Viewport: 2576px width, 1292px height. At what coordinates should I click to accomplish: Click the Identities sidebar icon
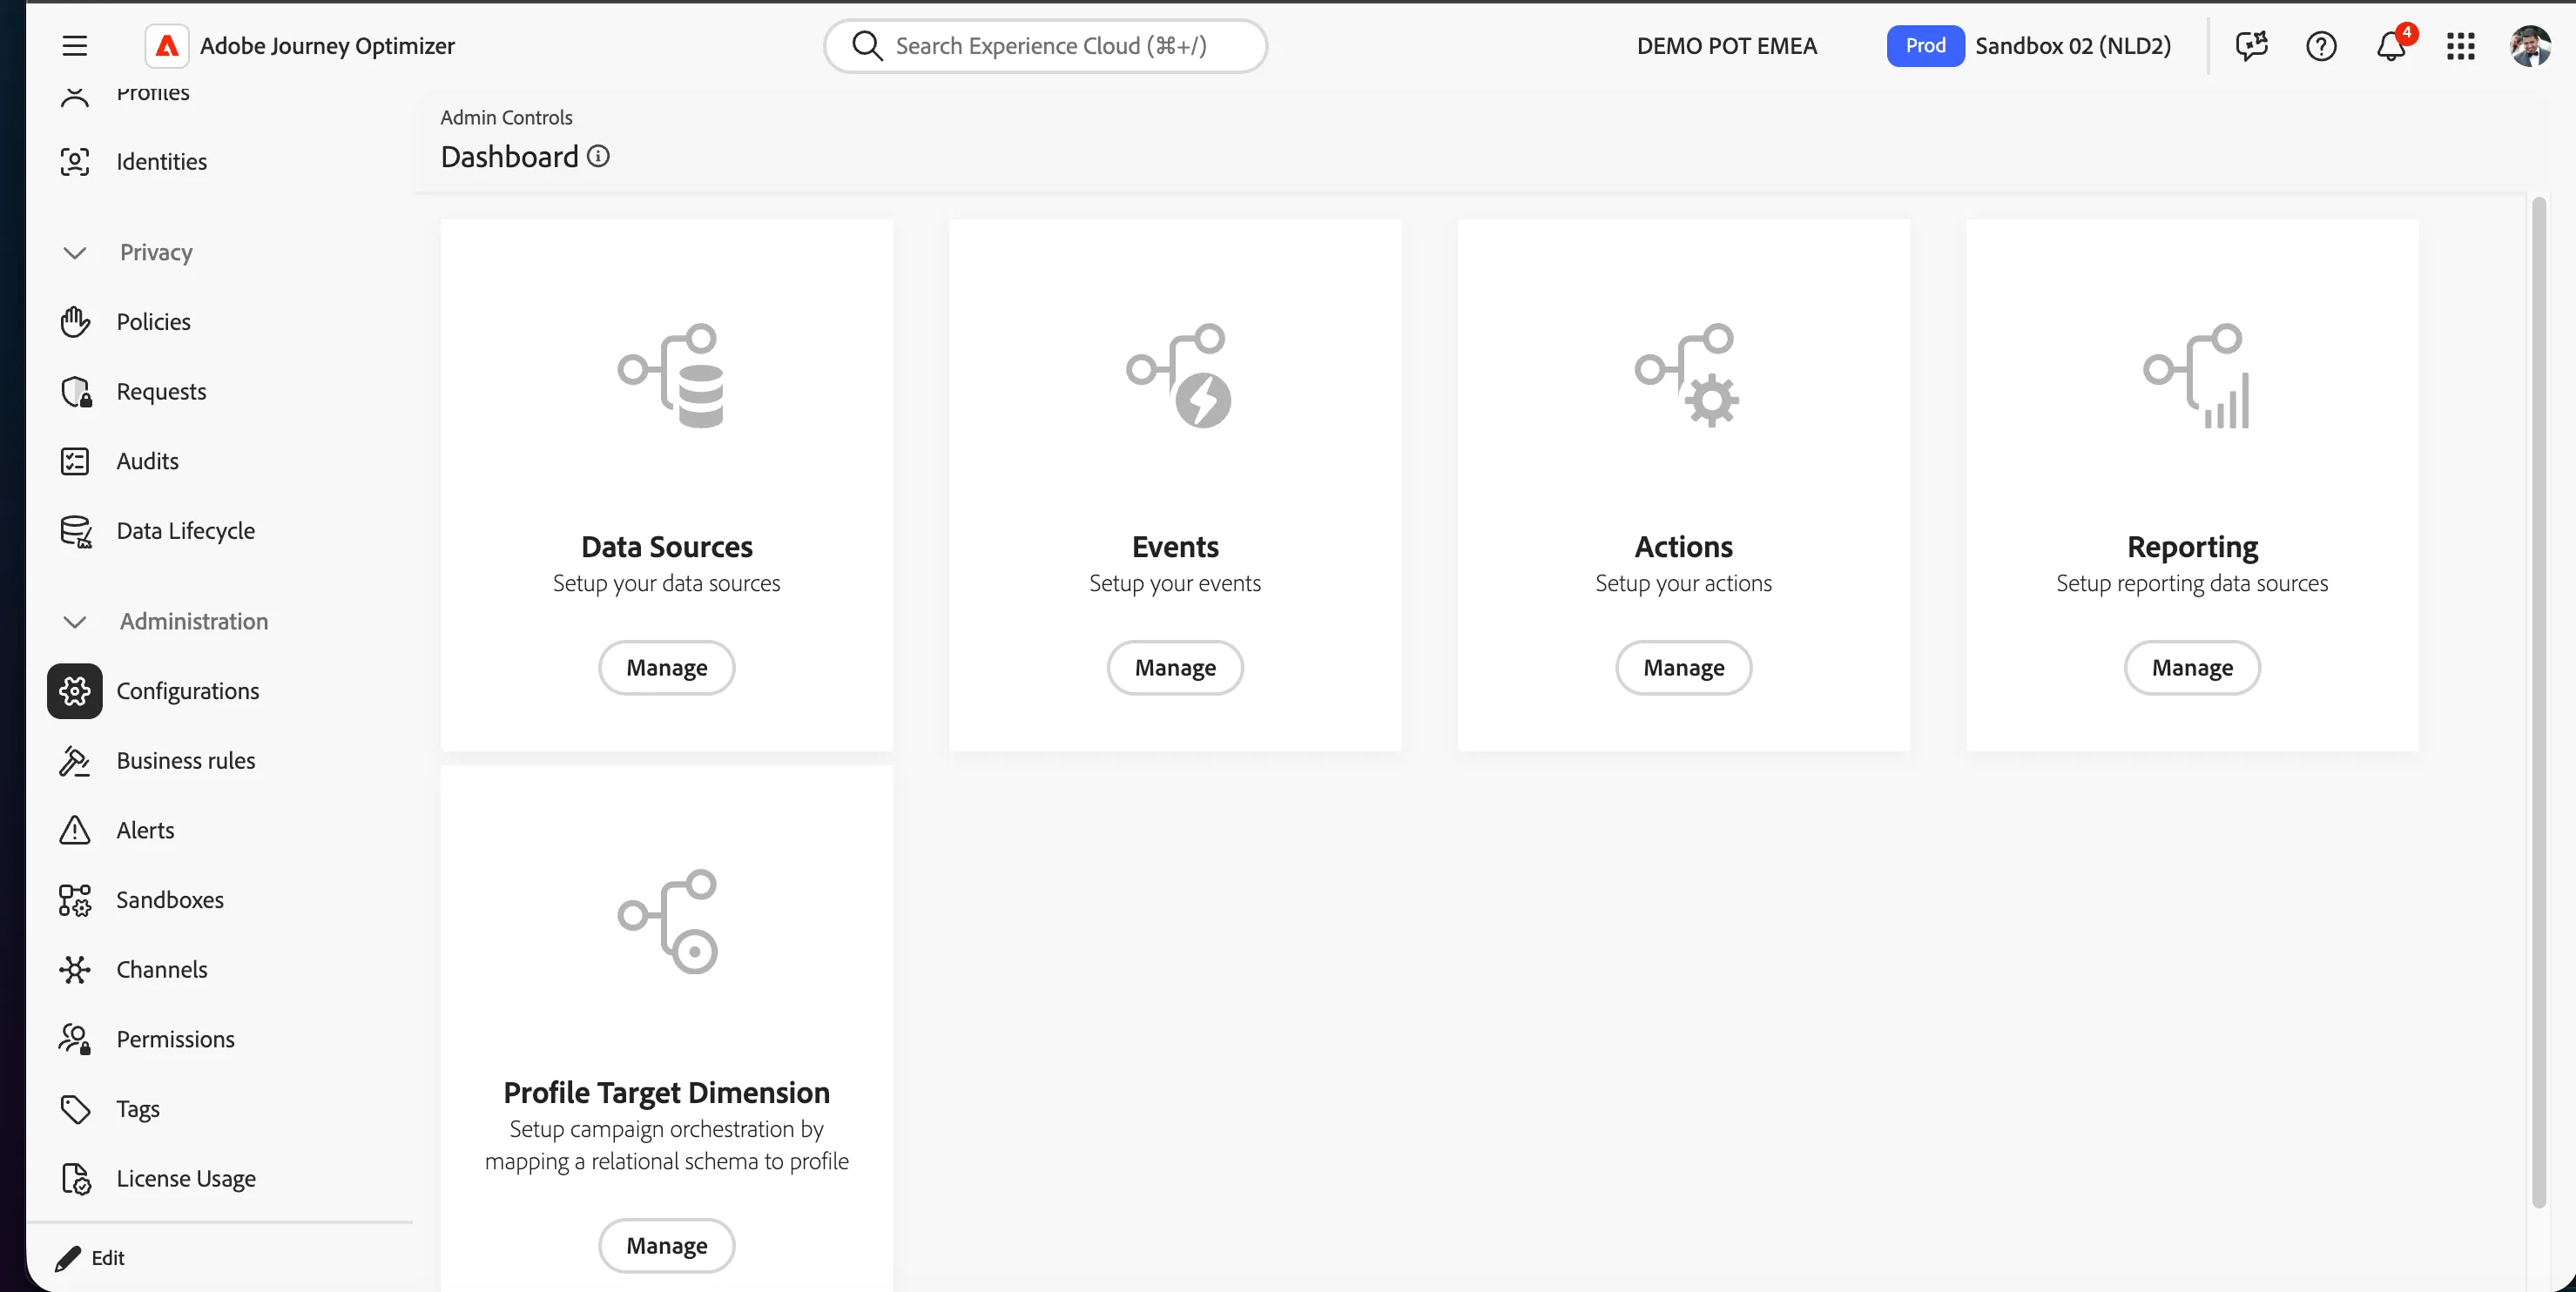coord(75,162)
